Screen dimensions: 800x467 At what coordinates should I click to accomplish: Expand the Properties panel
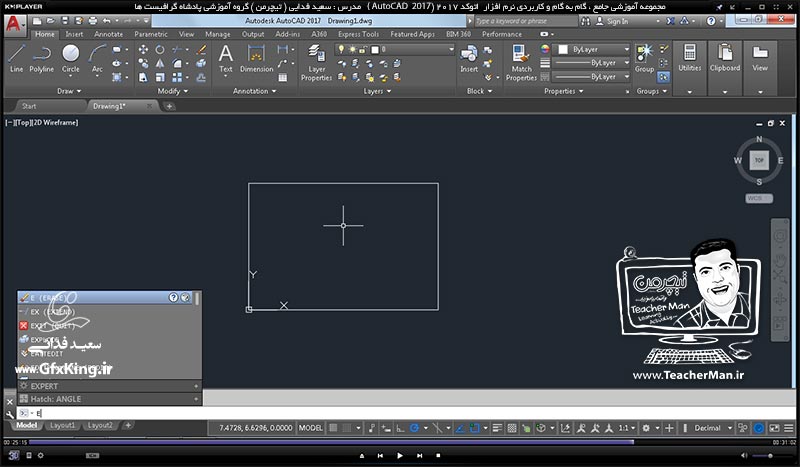[x=563, y=91]
